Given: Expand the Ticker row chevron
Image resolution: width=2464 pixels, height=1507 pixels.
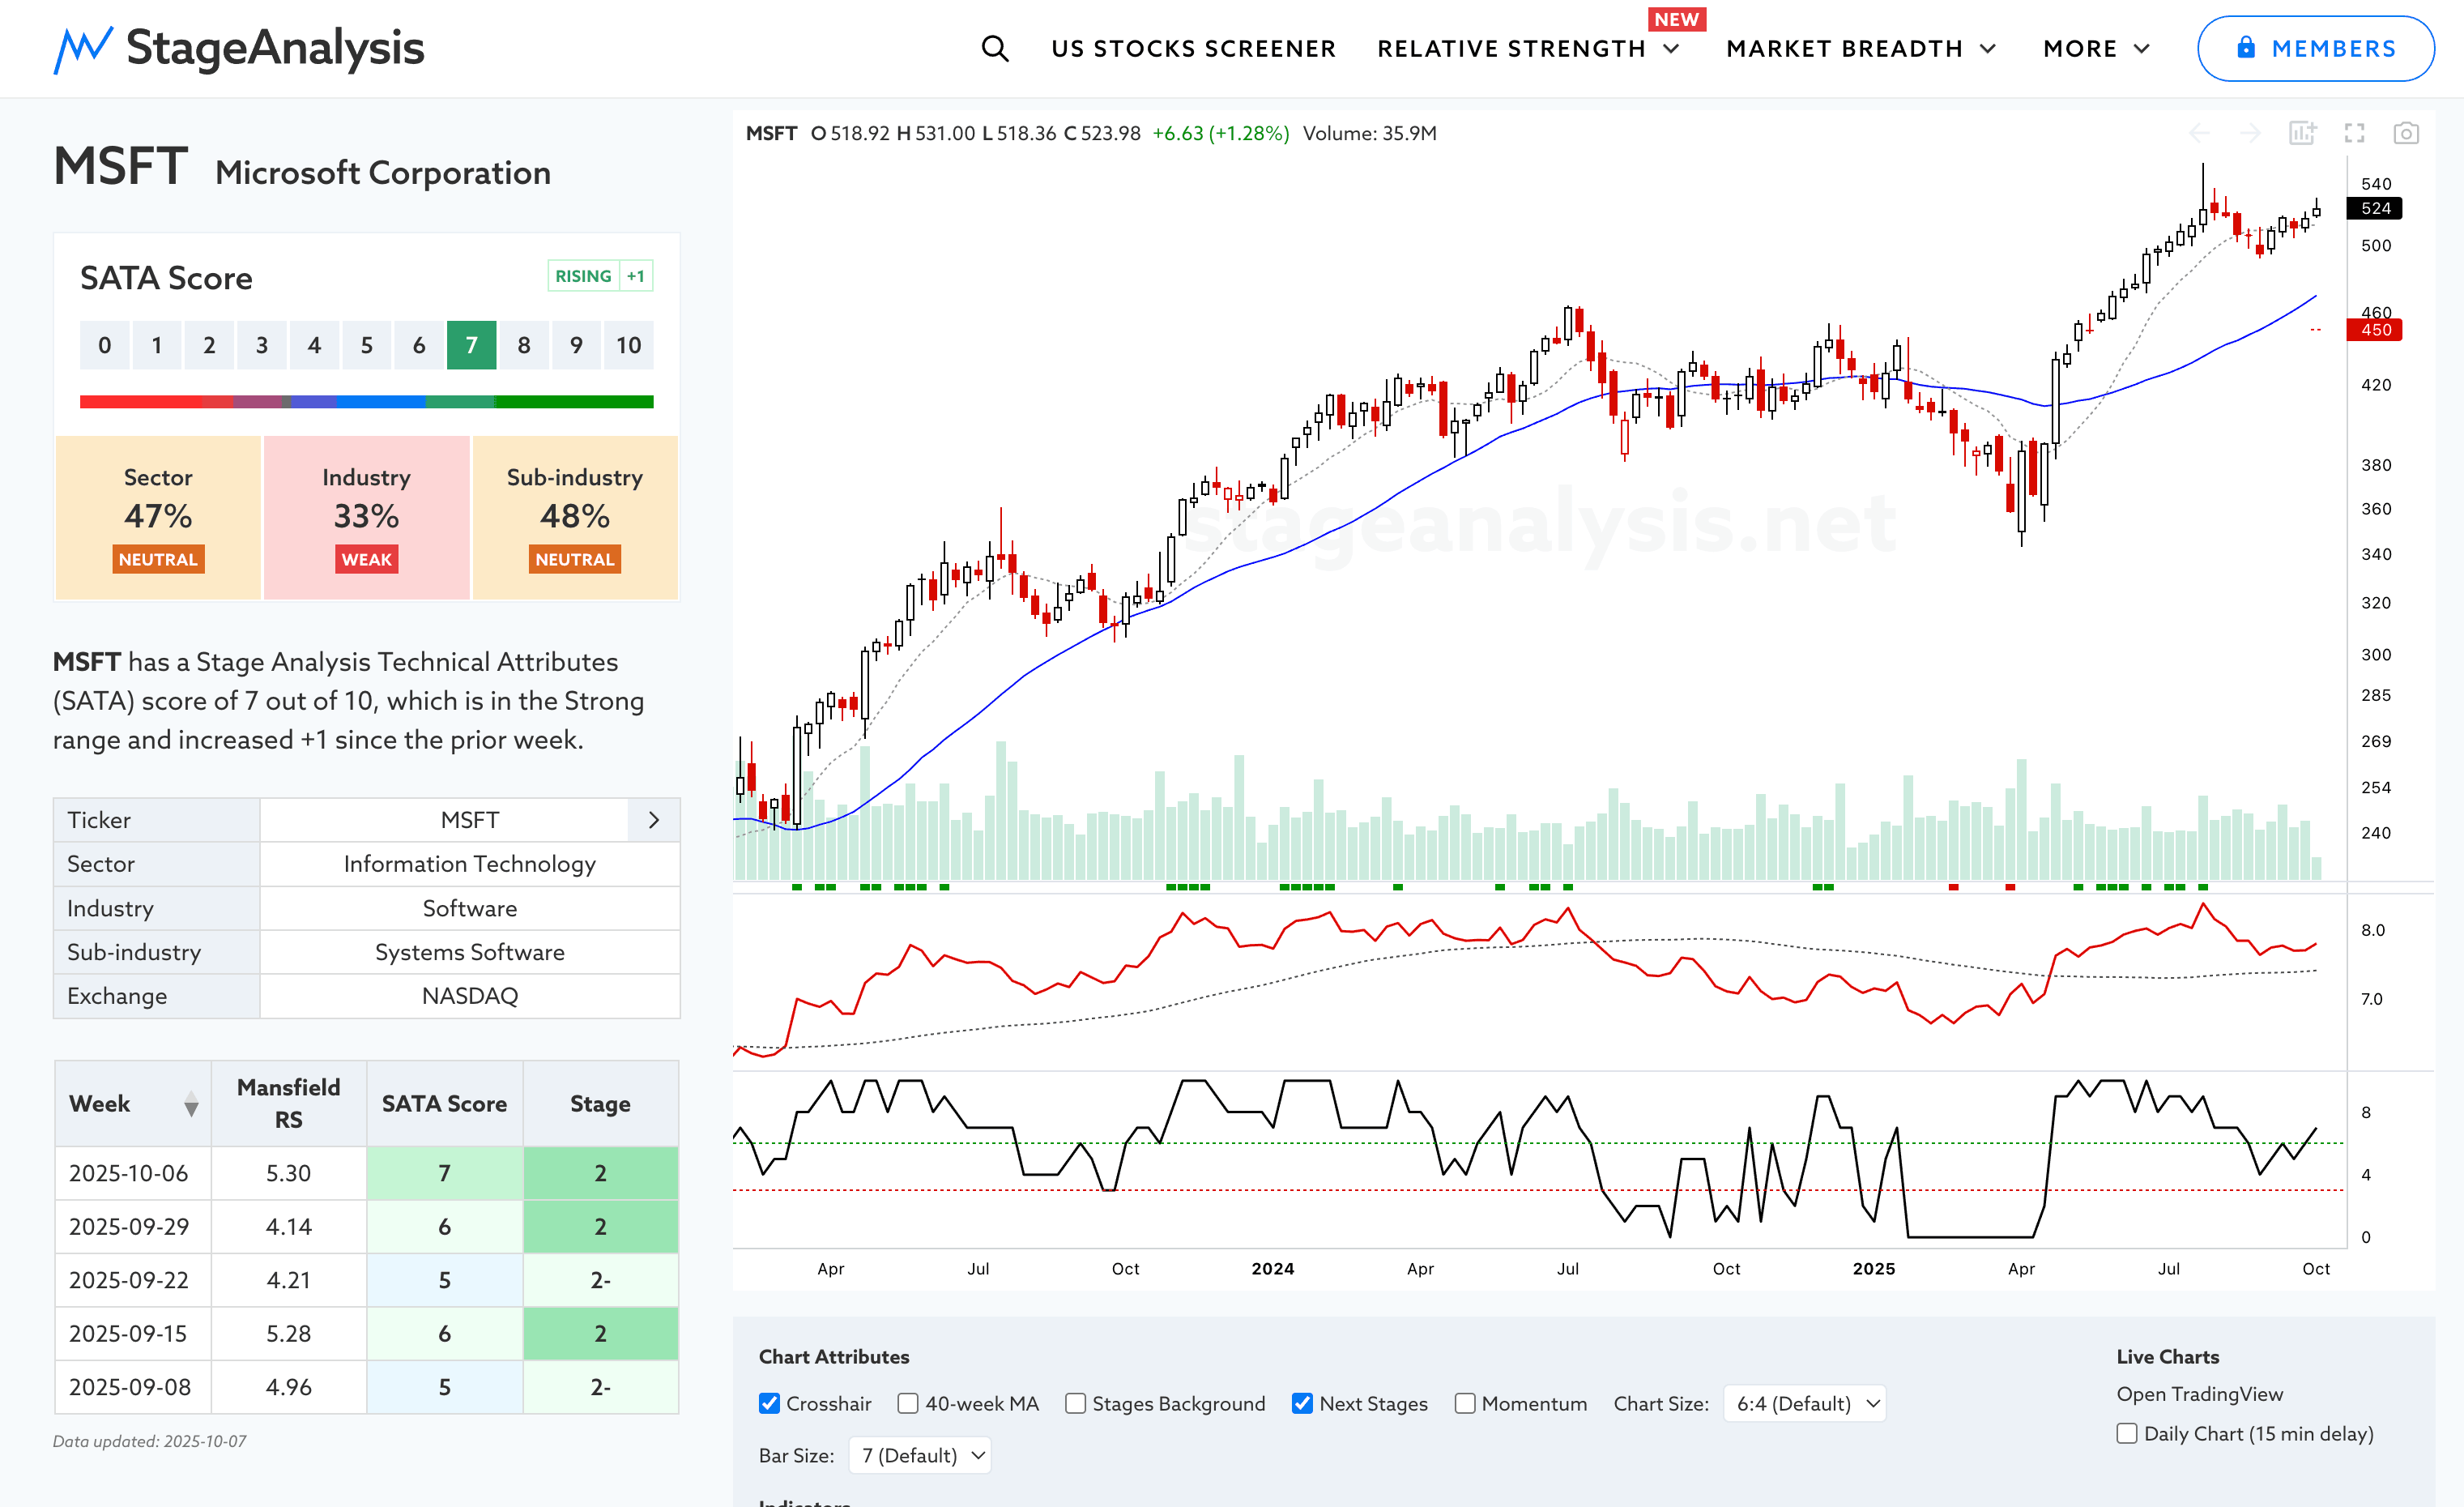Looking at the screenshot, I should click(654, 820).
